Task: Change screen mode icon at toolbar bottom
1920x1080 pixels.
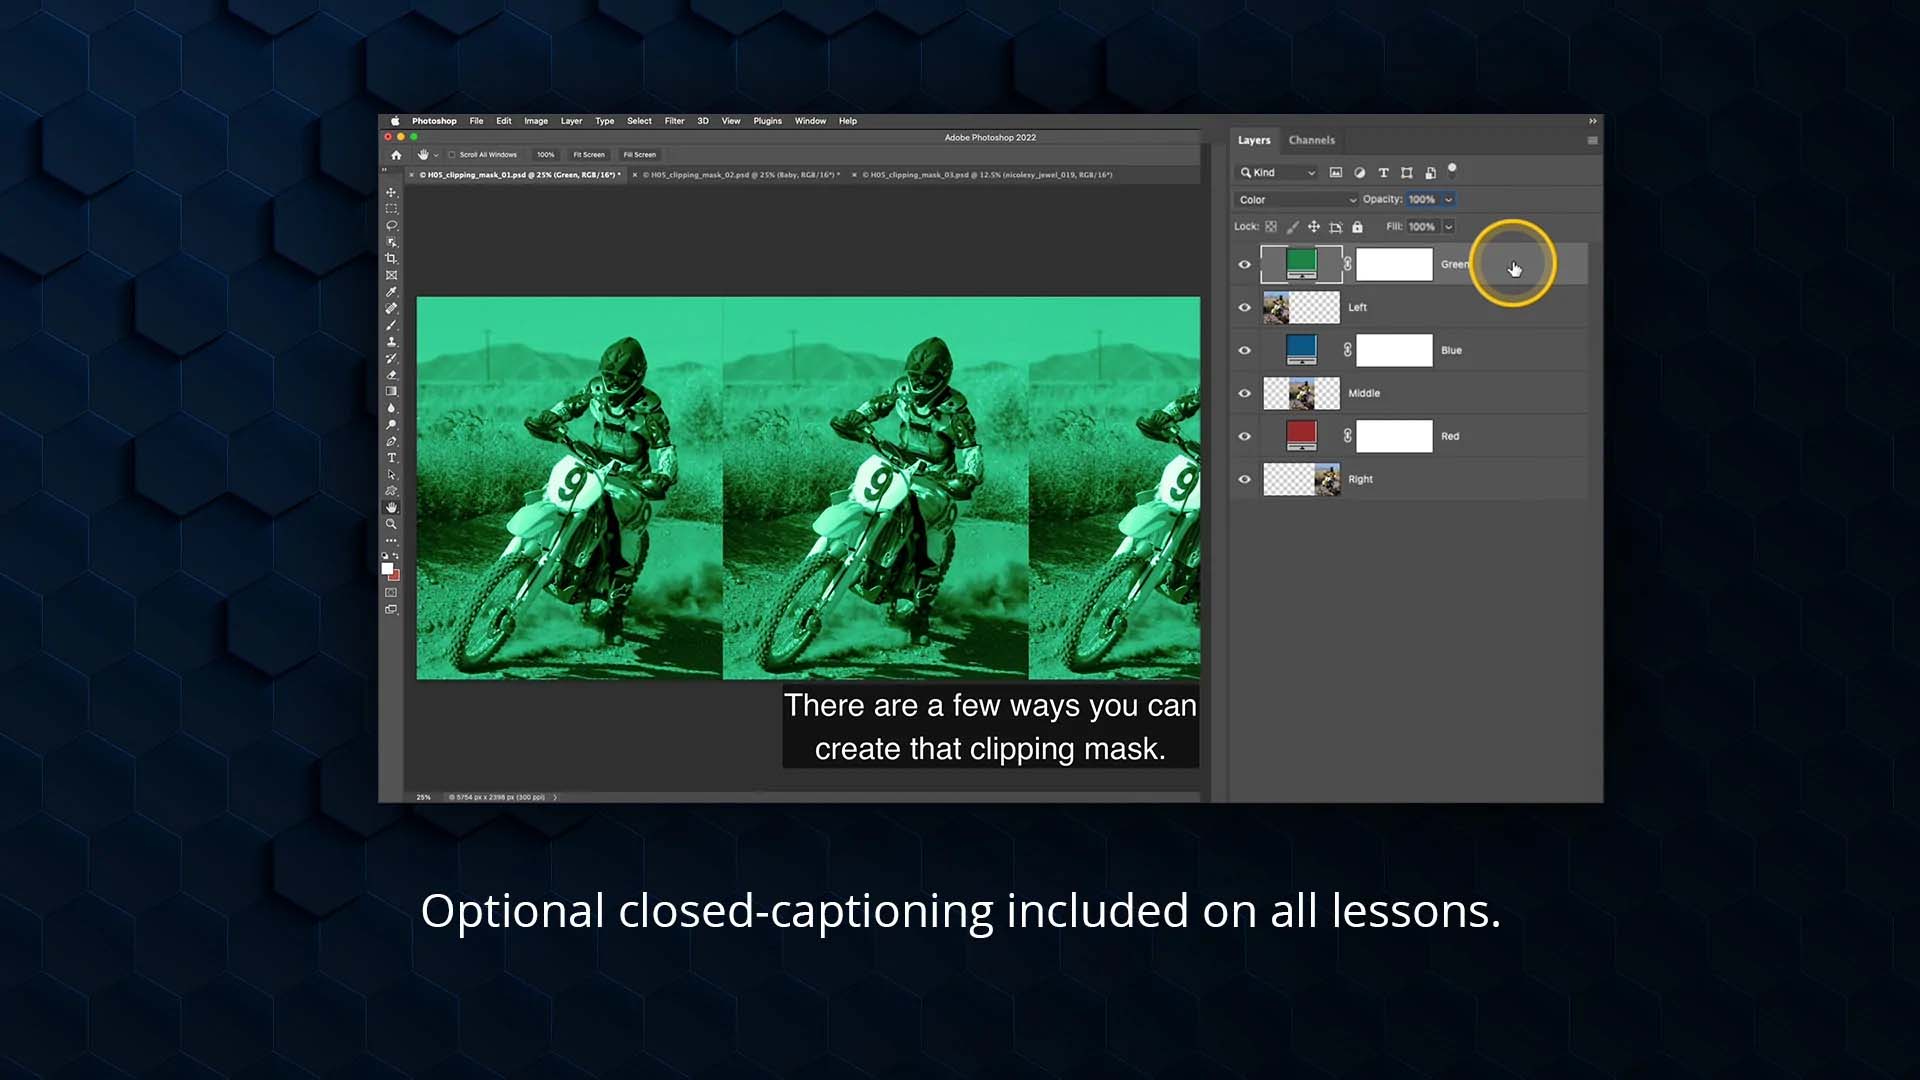Action: [x=391, y=609]
